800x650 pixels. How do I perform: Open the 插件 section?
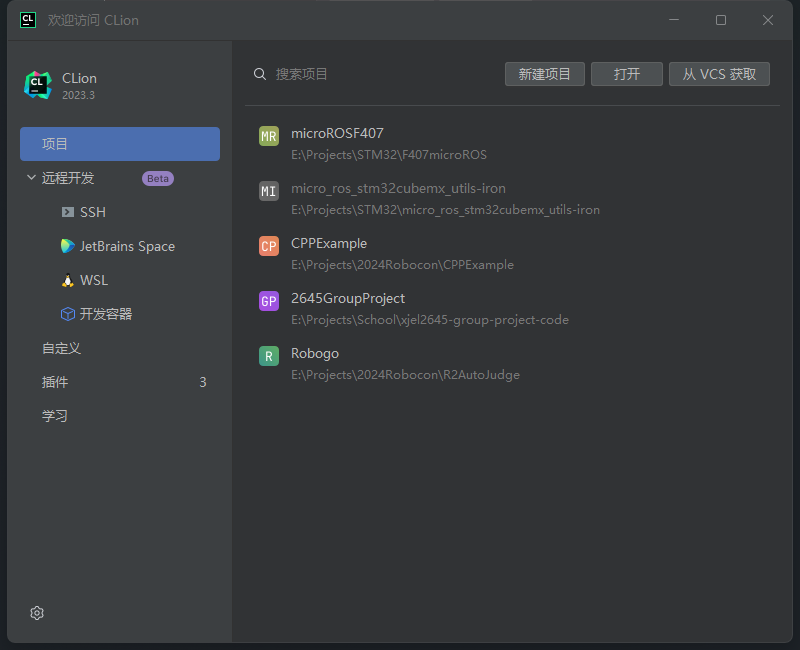coord(56,382)
